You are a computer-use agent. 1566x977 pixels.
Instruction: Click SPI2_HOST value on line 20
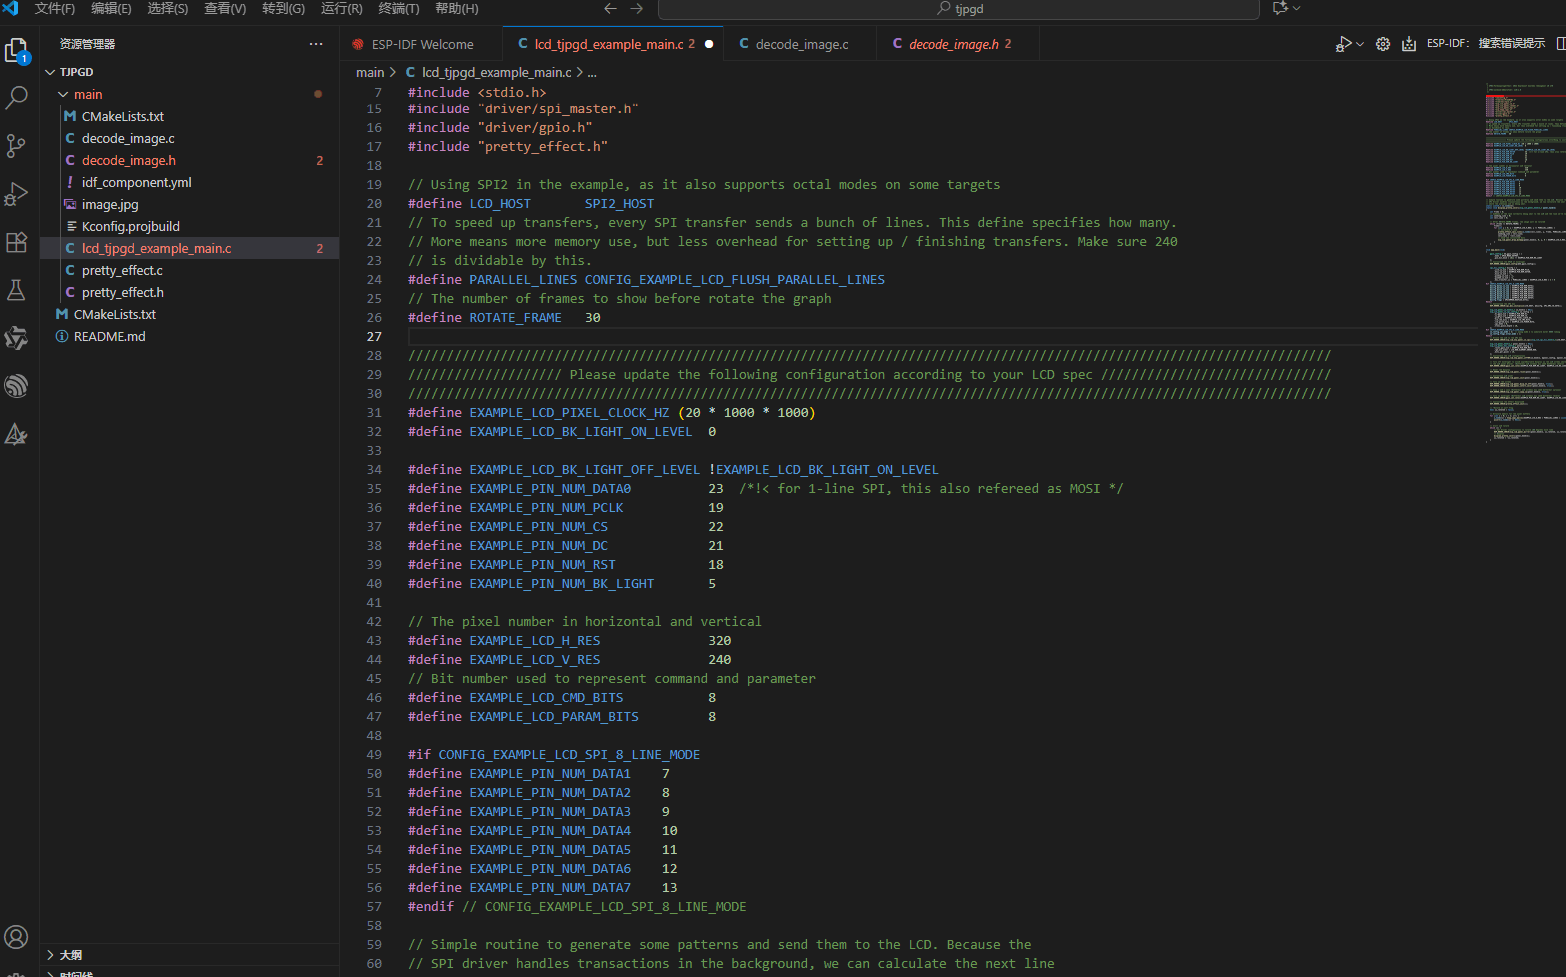tap(619, 203)
